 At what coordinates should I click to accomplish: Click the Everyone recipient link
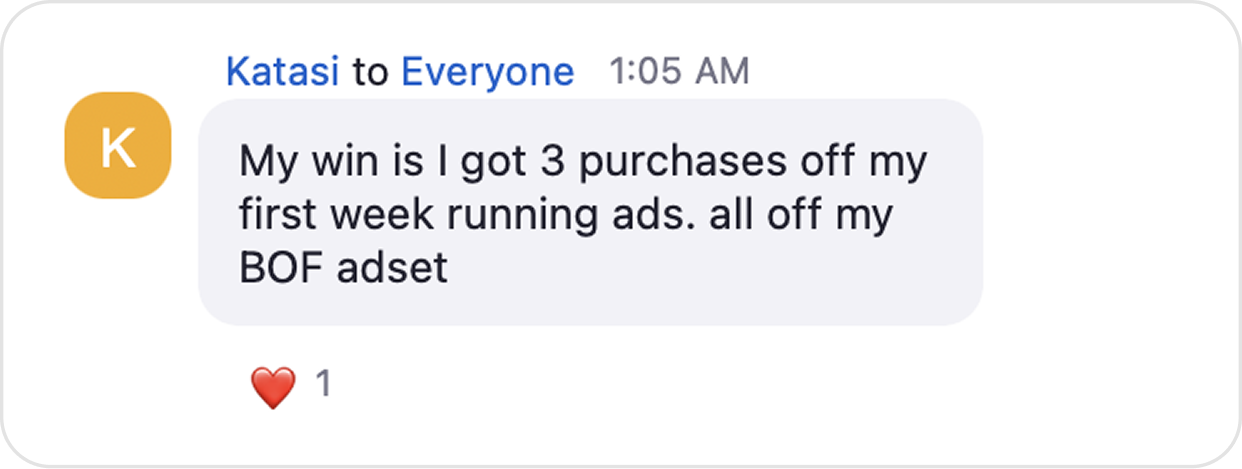click(488, 72)
